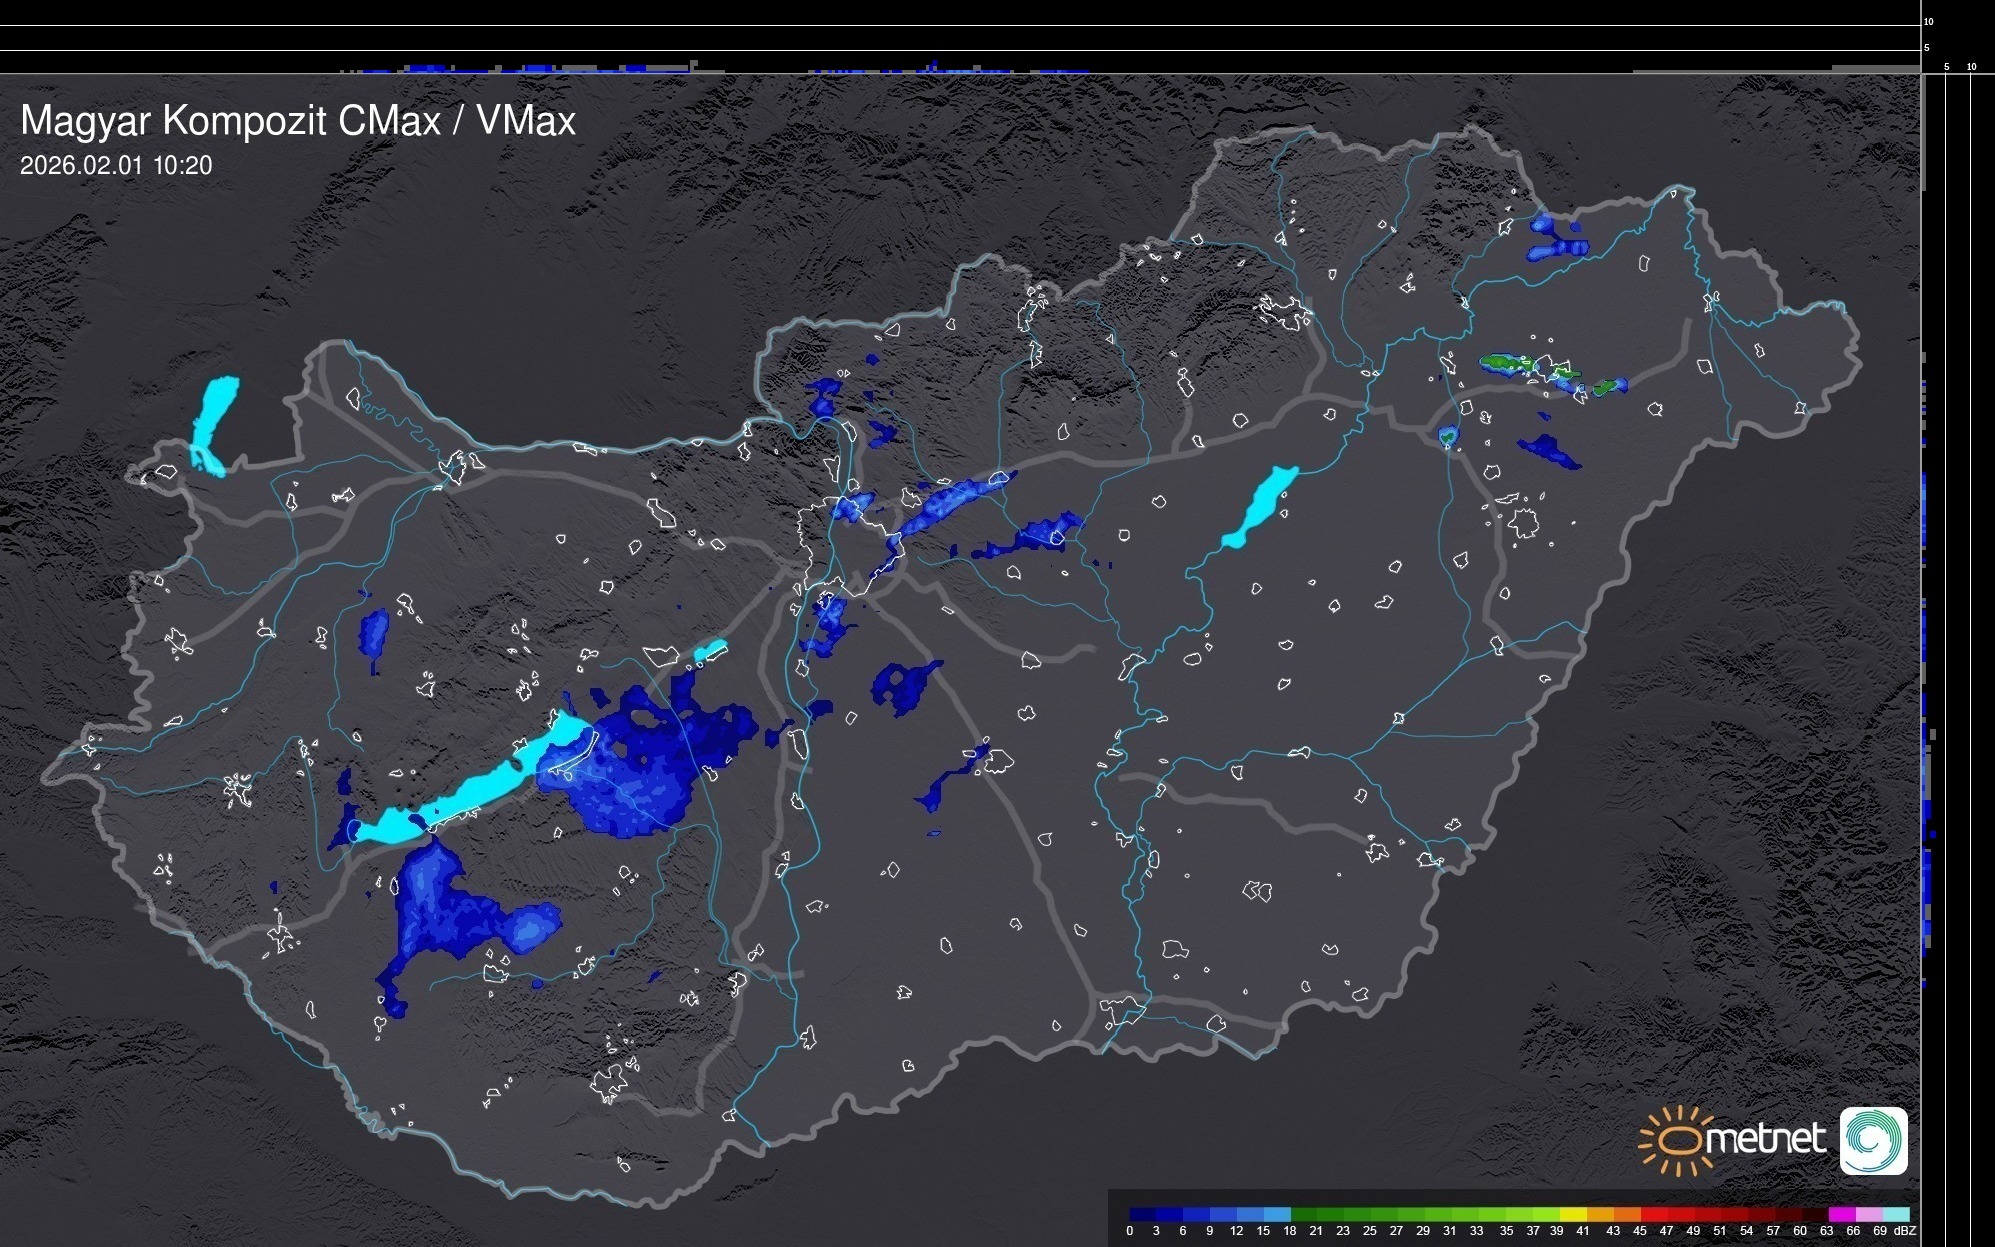Click the cyan 69 dBZ legend swatch
The width and height of the screenshot is (1995, 1247).
coord(1896,1214)
